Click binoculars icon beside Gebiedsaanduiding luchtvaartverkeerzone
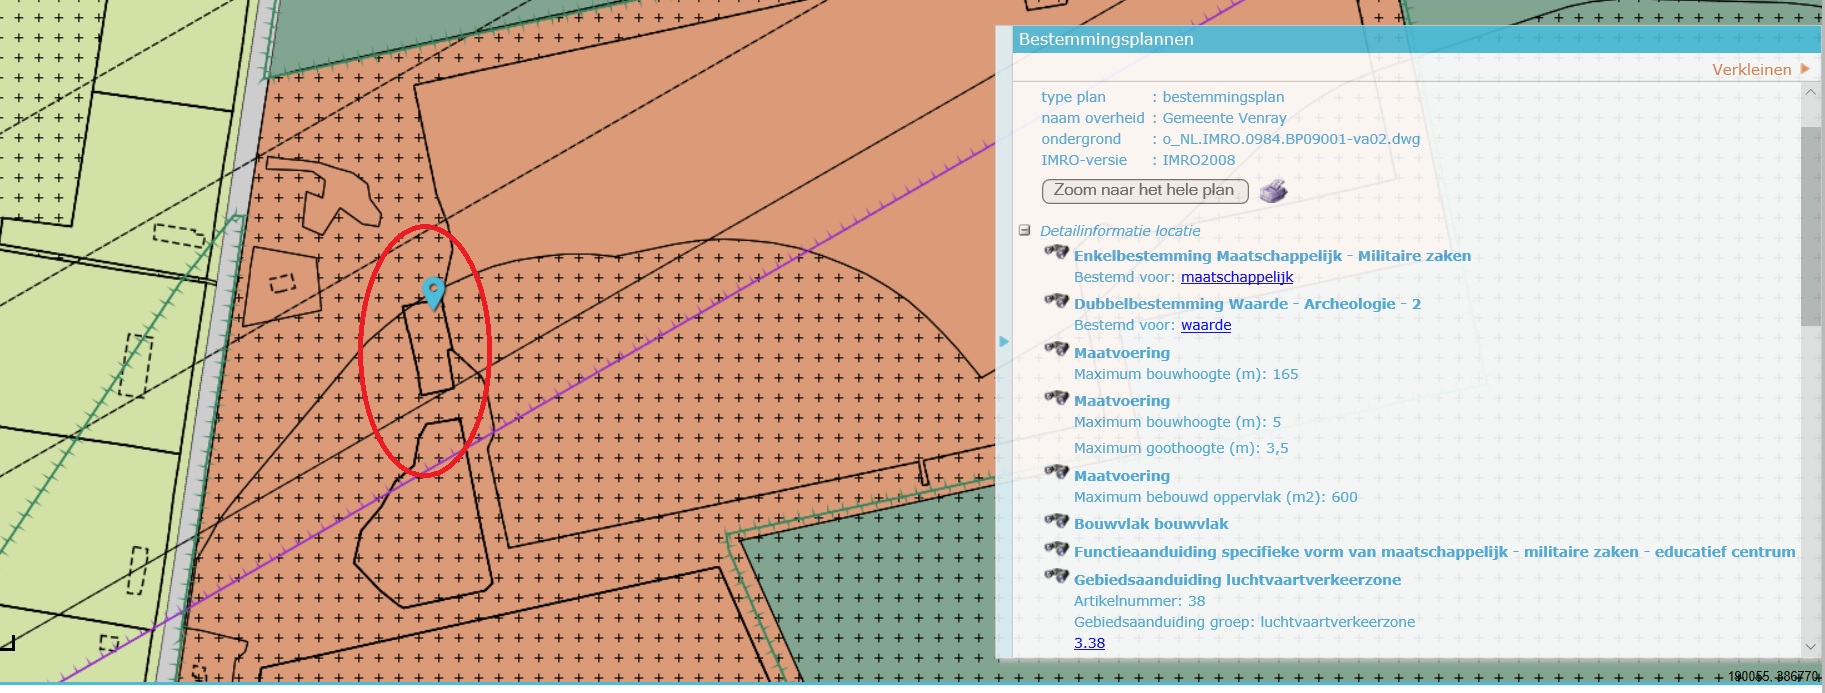1825x693 pixels. click(1056, 576)
